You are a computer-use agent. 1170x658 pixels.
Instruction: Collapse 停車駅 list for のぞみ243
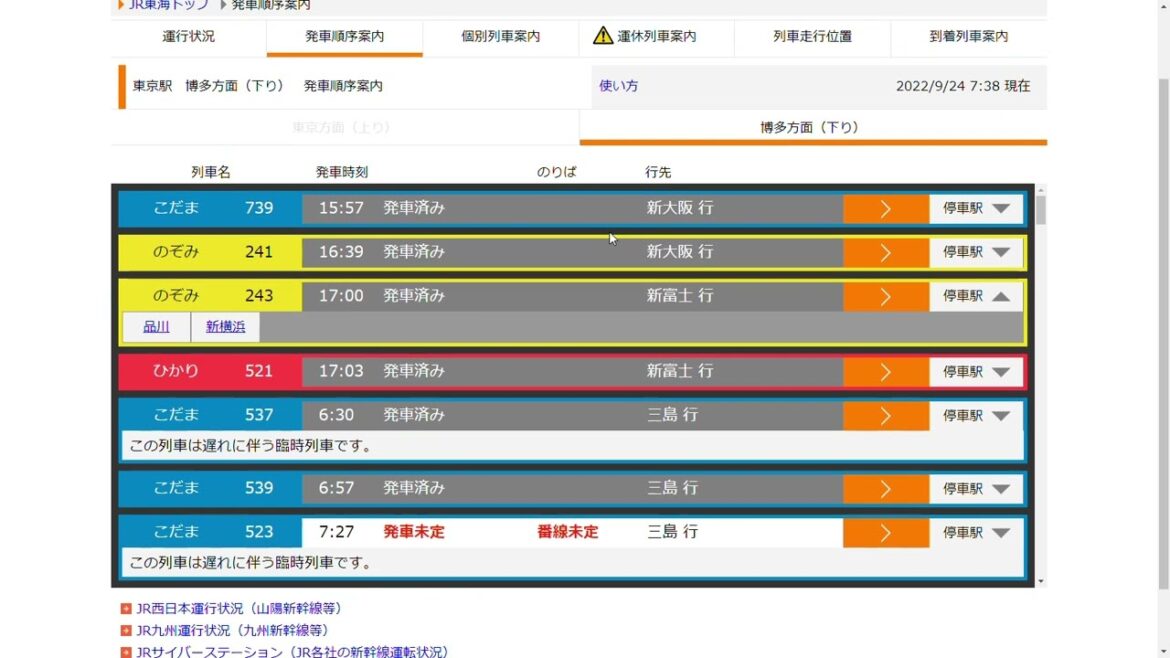pyautogui.click(x=975, y=295)
